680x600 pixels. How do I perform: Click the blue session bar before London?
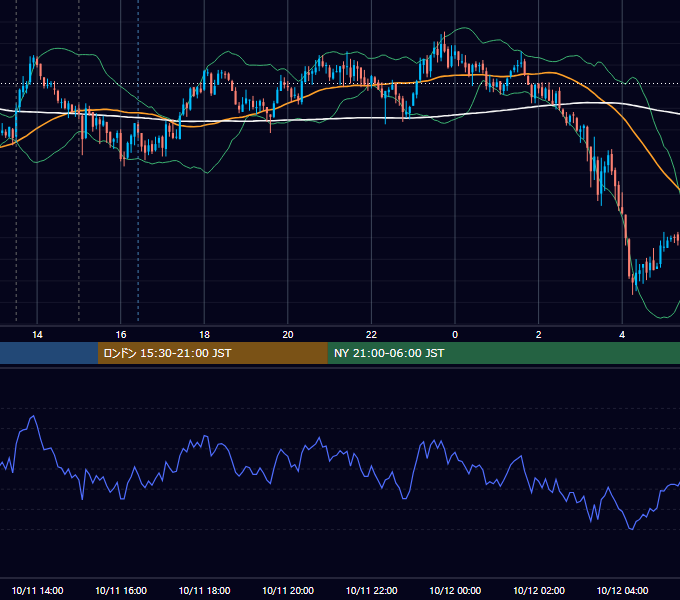point(49,353)
